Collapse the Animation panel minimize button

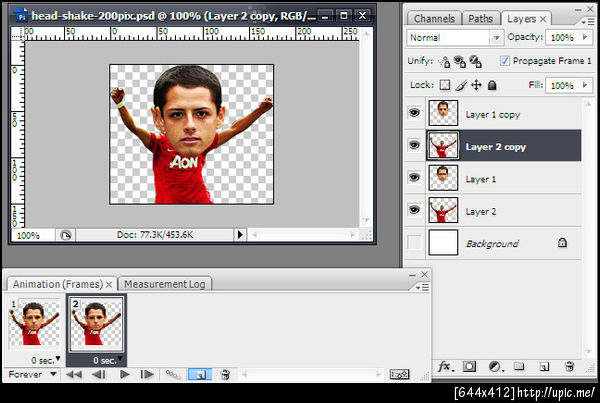(412, 275)
